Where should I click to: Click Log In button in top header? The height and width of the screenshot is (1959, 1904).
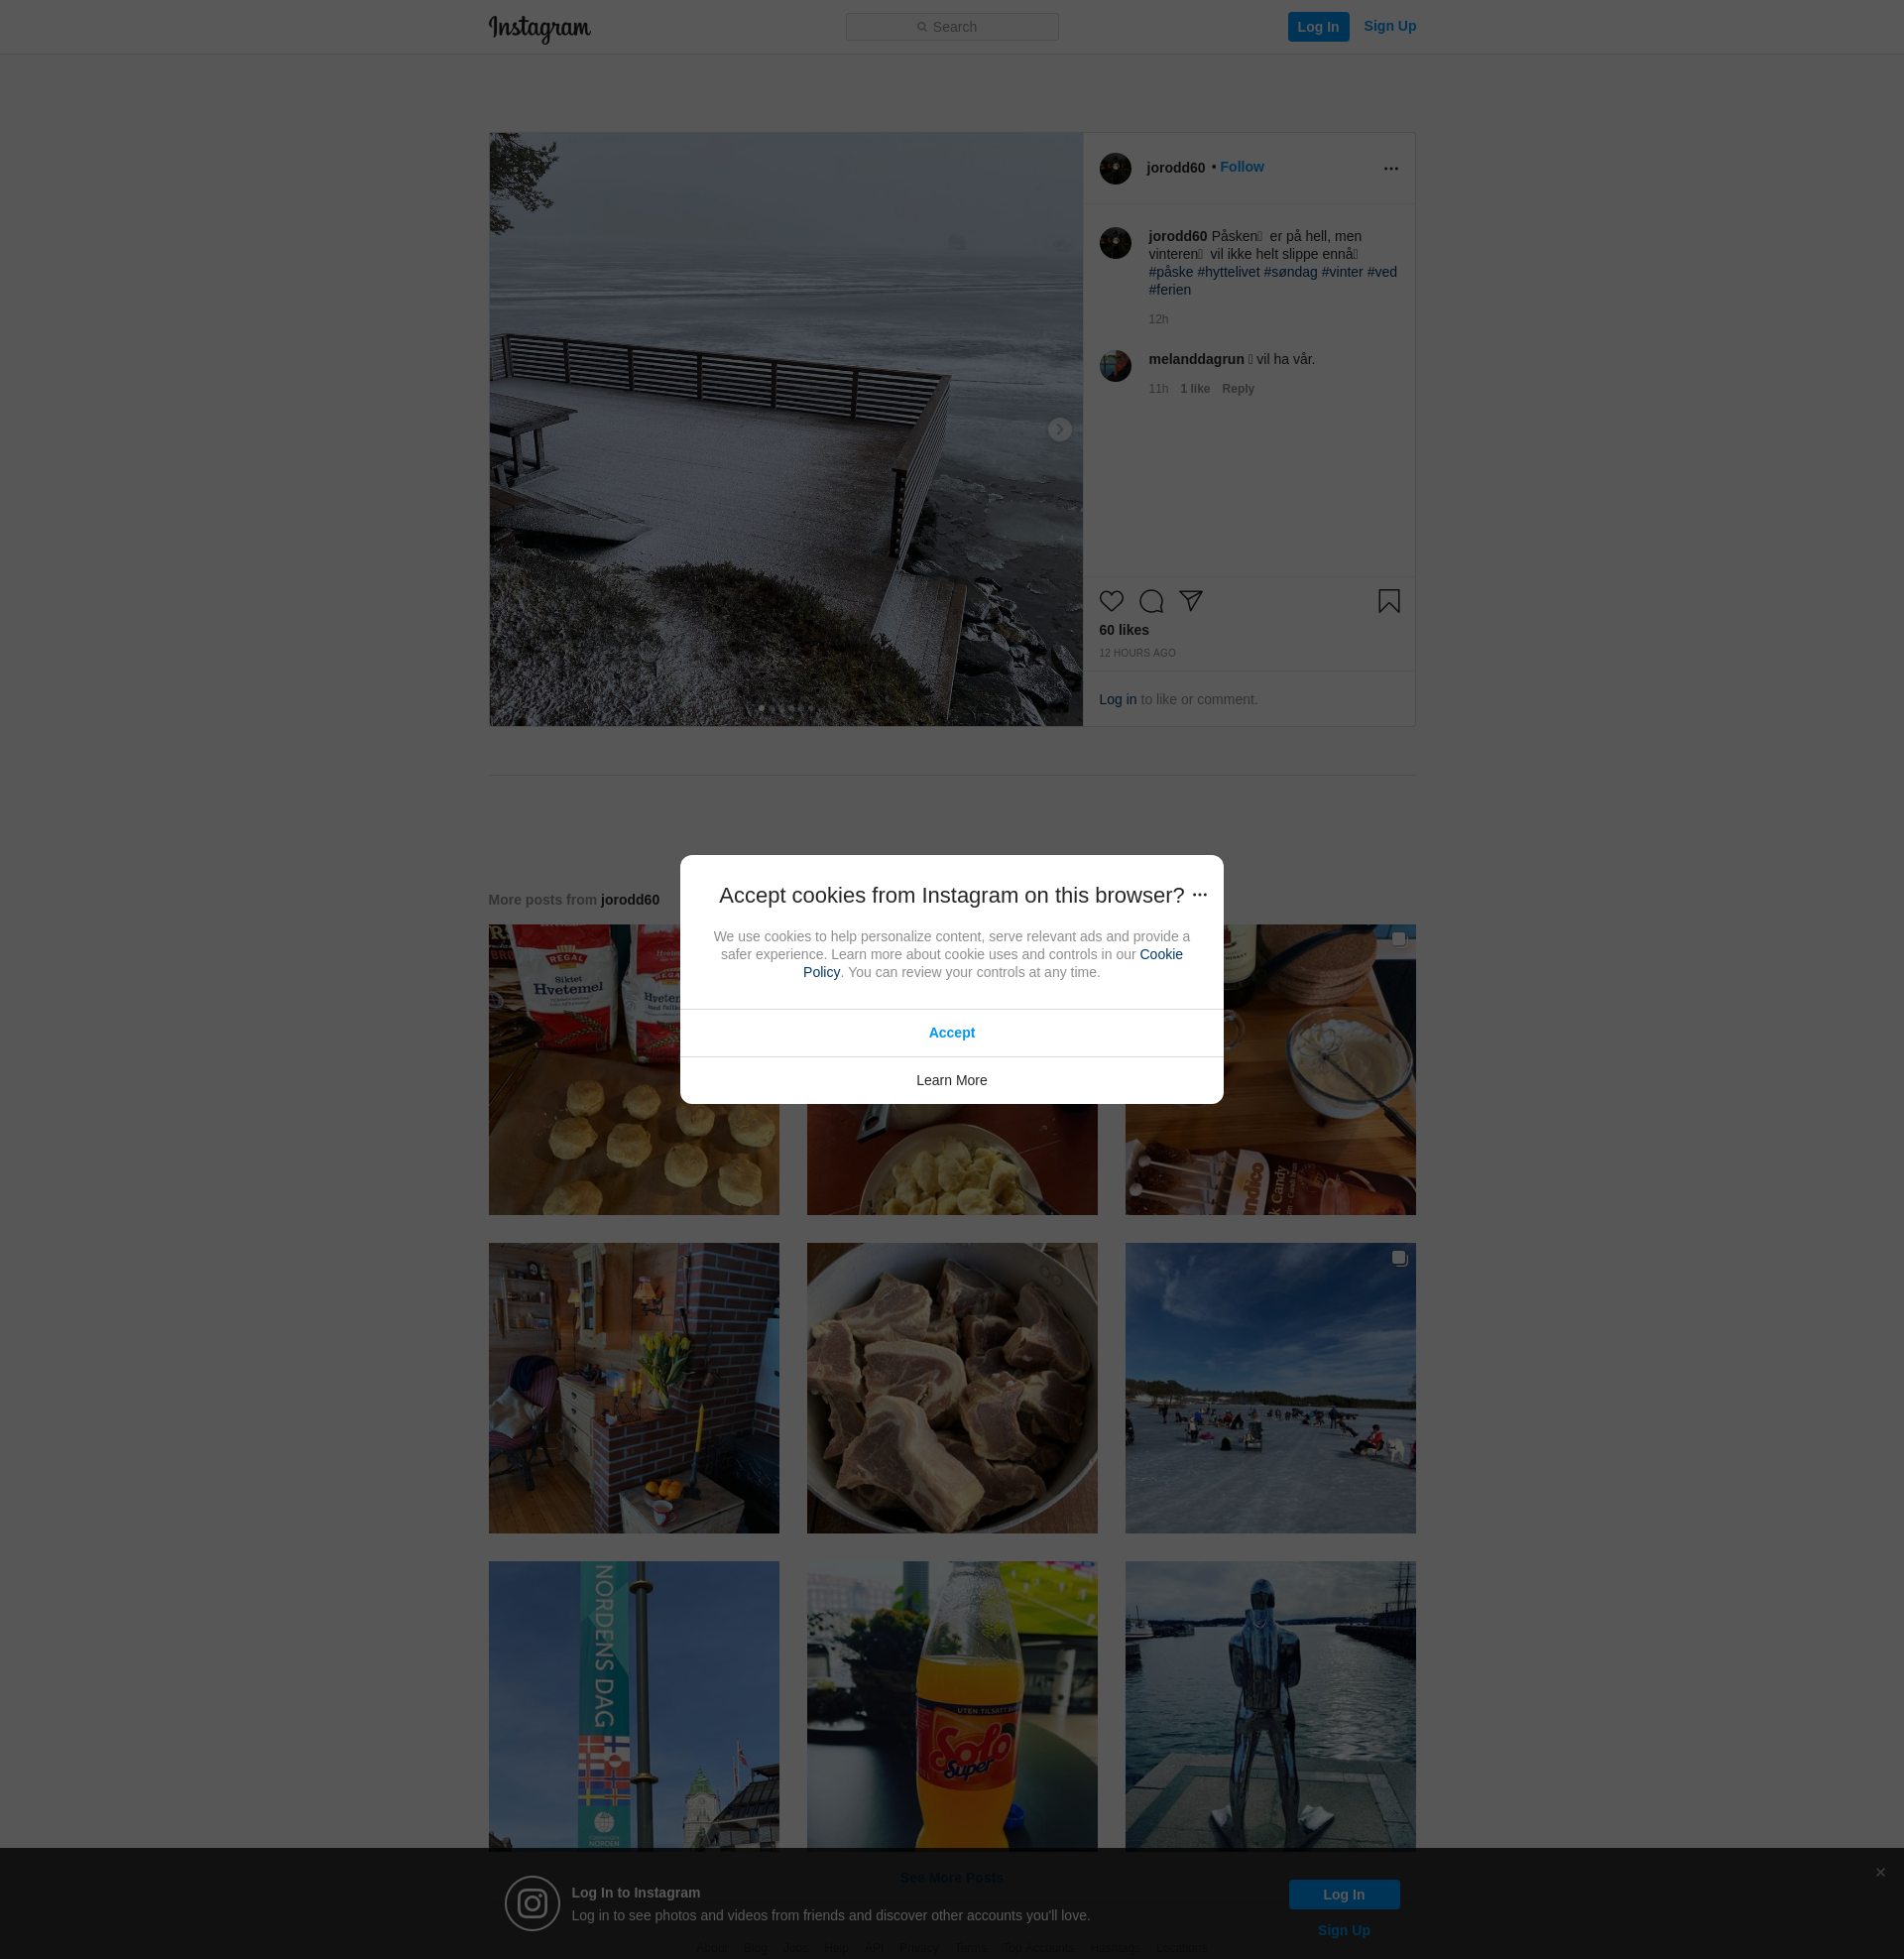tap(1317, 27)
